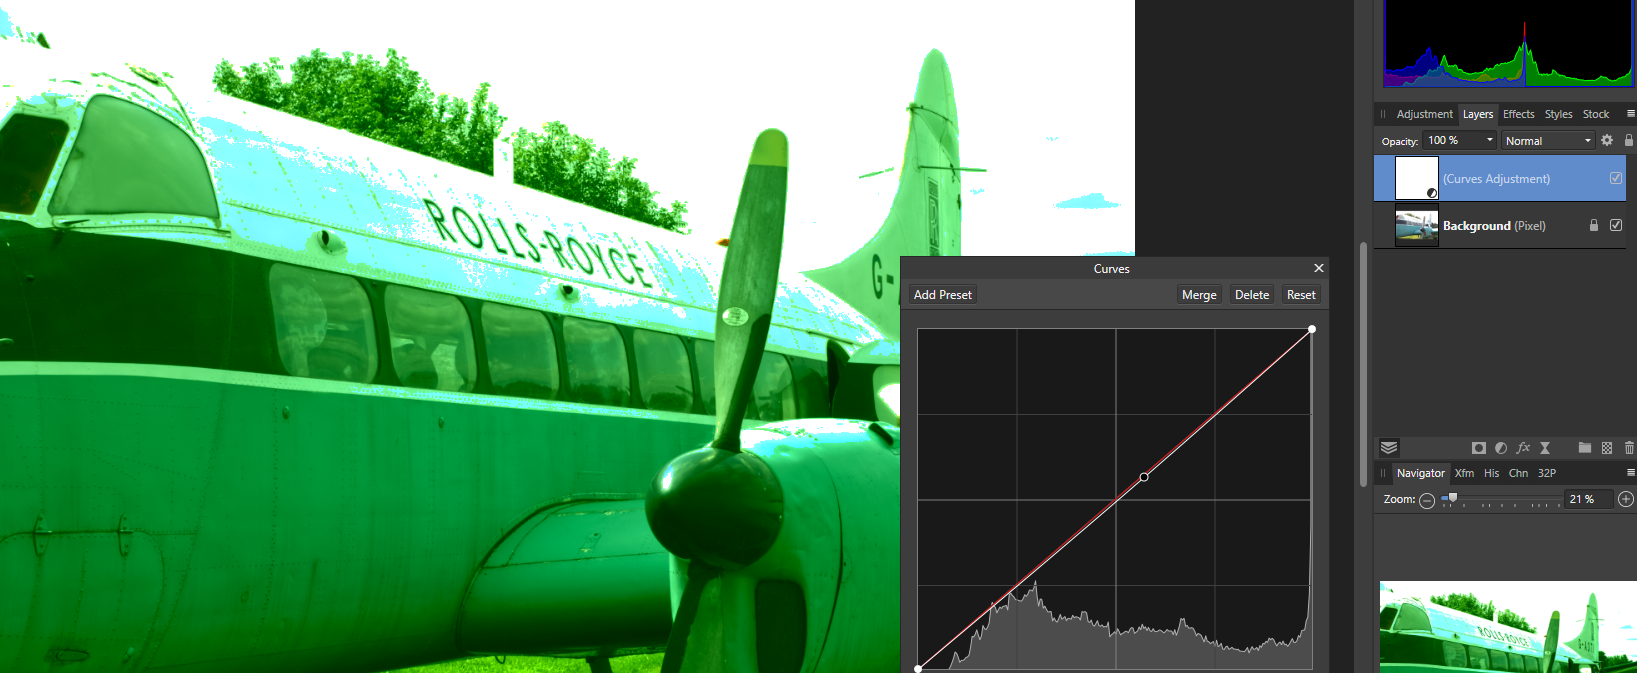Select the Background layer thumbnail
The image size is (1637, 673).
point(1416,225)
